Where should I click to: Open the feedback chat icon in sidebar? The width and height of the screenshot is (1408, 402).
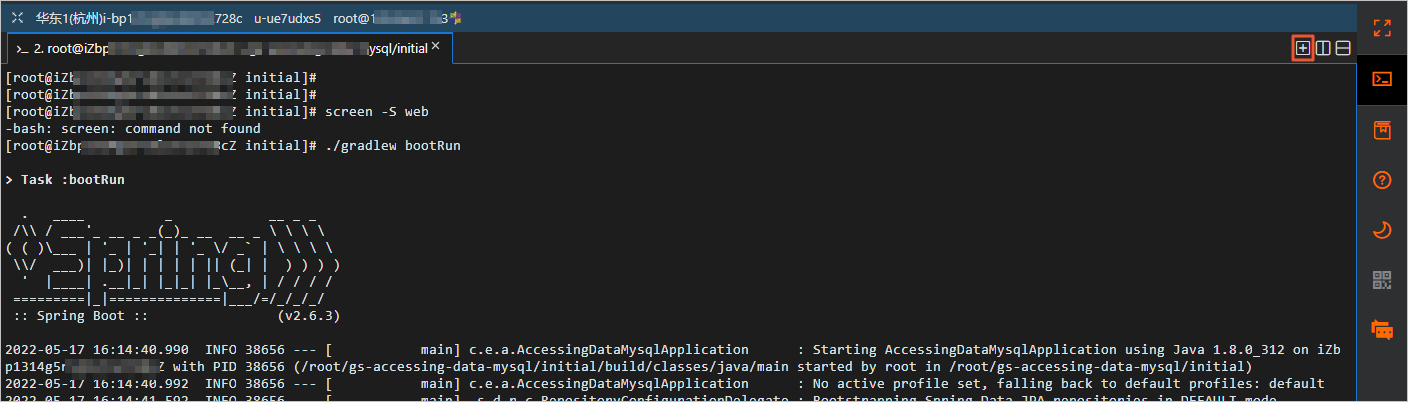pos(1382,329)
